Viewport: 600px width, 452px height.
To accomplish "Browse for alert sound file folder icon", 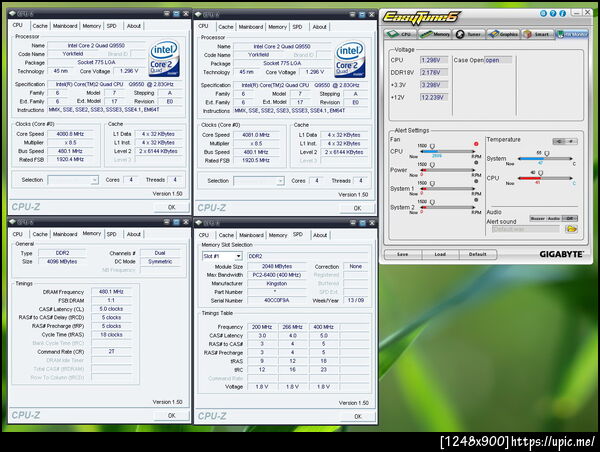I will pos(573,229).
